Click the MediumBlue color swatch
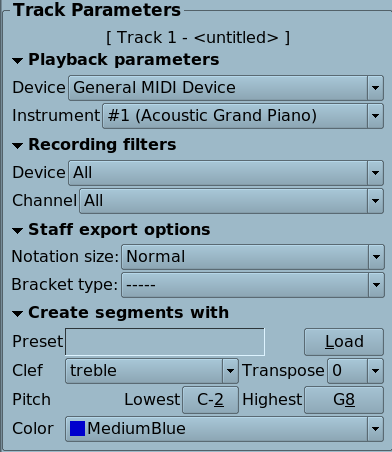 click(77, 429)
